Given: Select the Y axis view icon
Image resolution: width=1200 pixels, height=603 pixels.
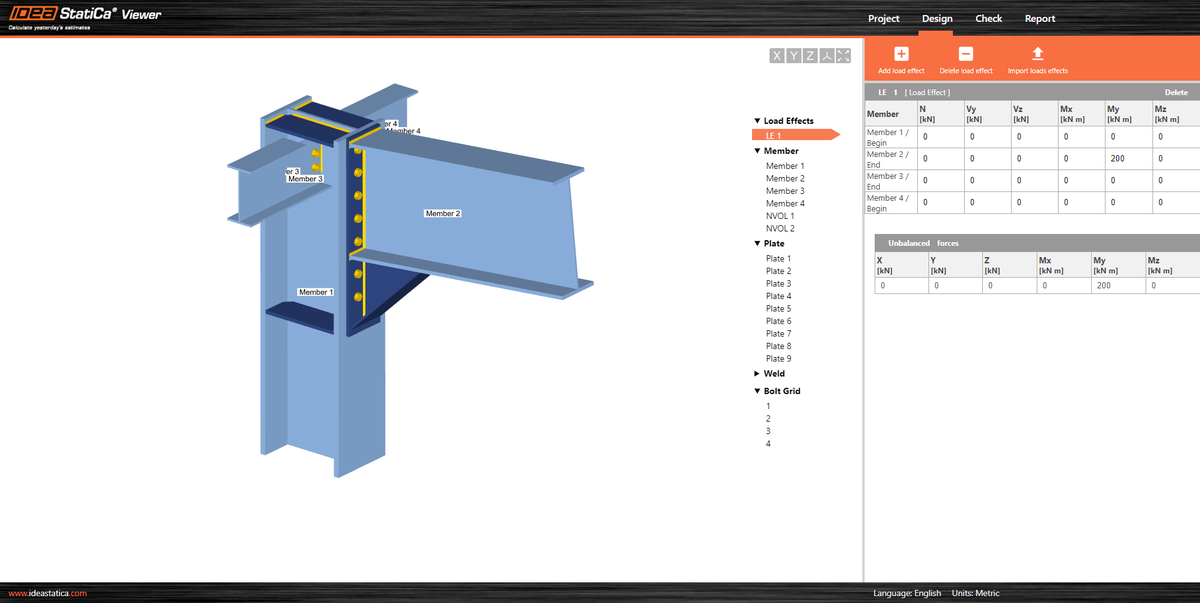Looking at the screenshot, I should 792,56.
